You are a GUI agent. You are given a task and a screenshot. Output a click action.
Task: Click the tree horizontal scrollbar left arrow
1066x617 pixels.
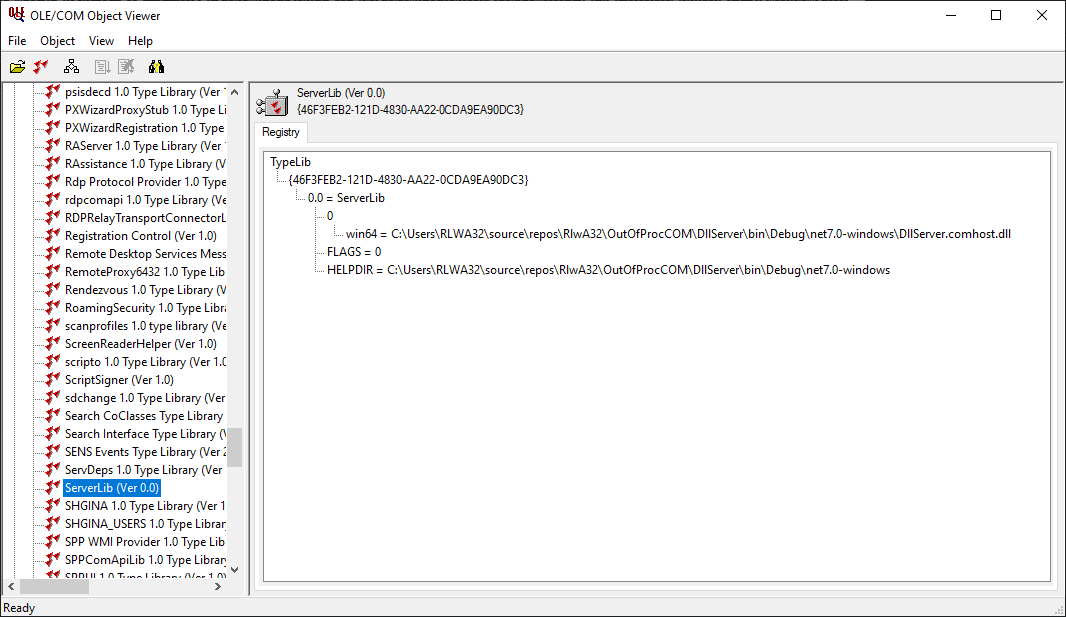tap(11, 586)
